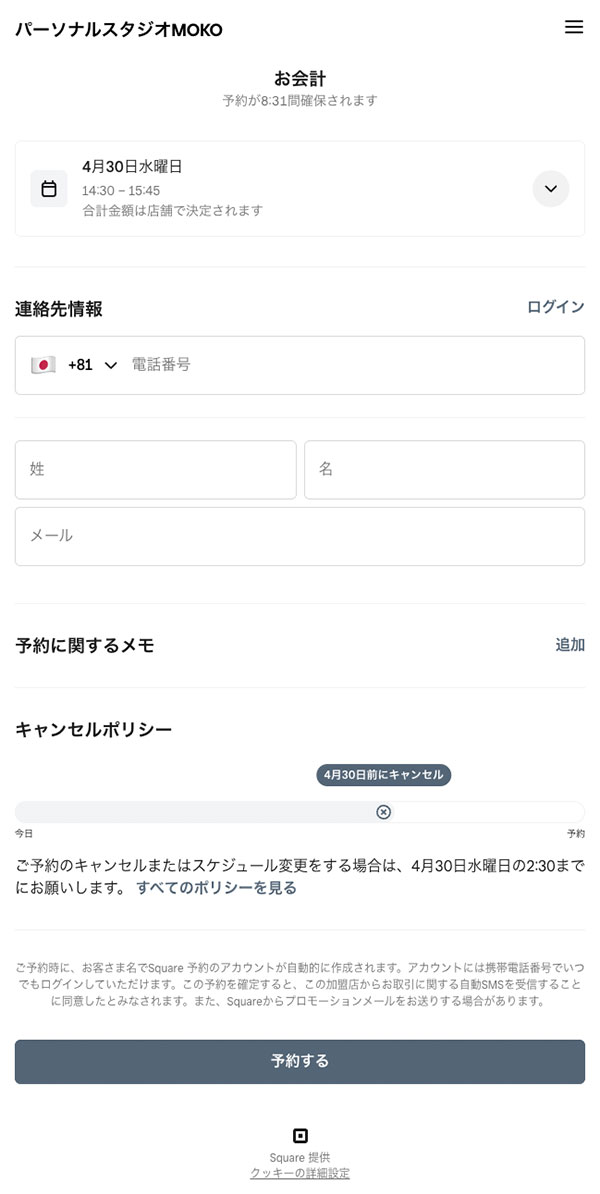Click the ログイン link

(556, 307)
